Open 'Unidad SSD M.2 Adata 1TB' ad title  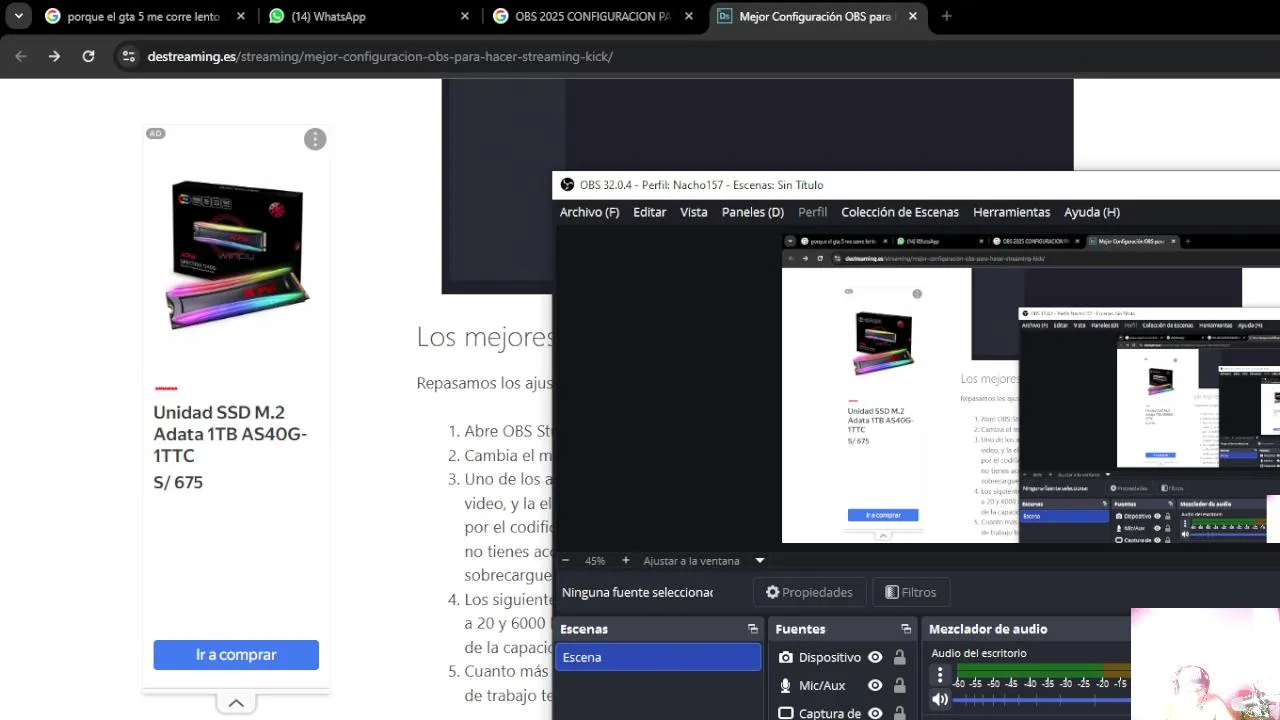230,434
